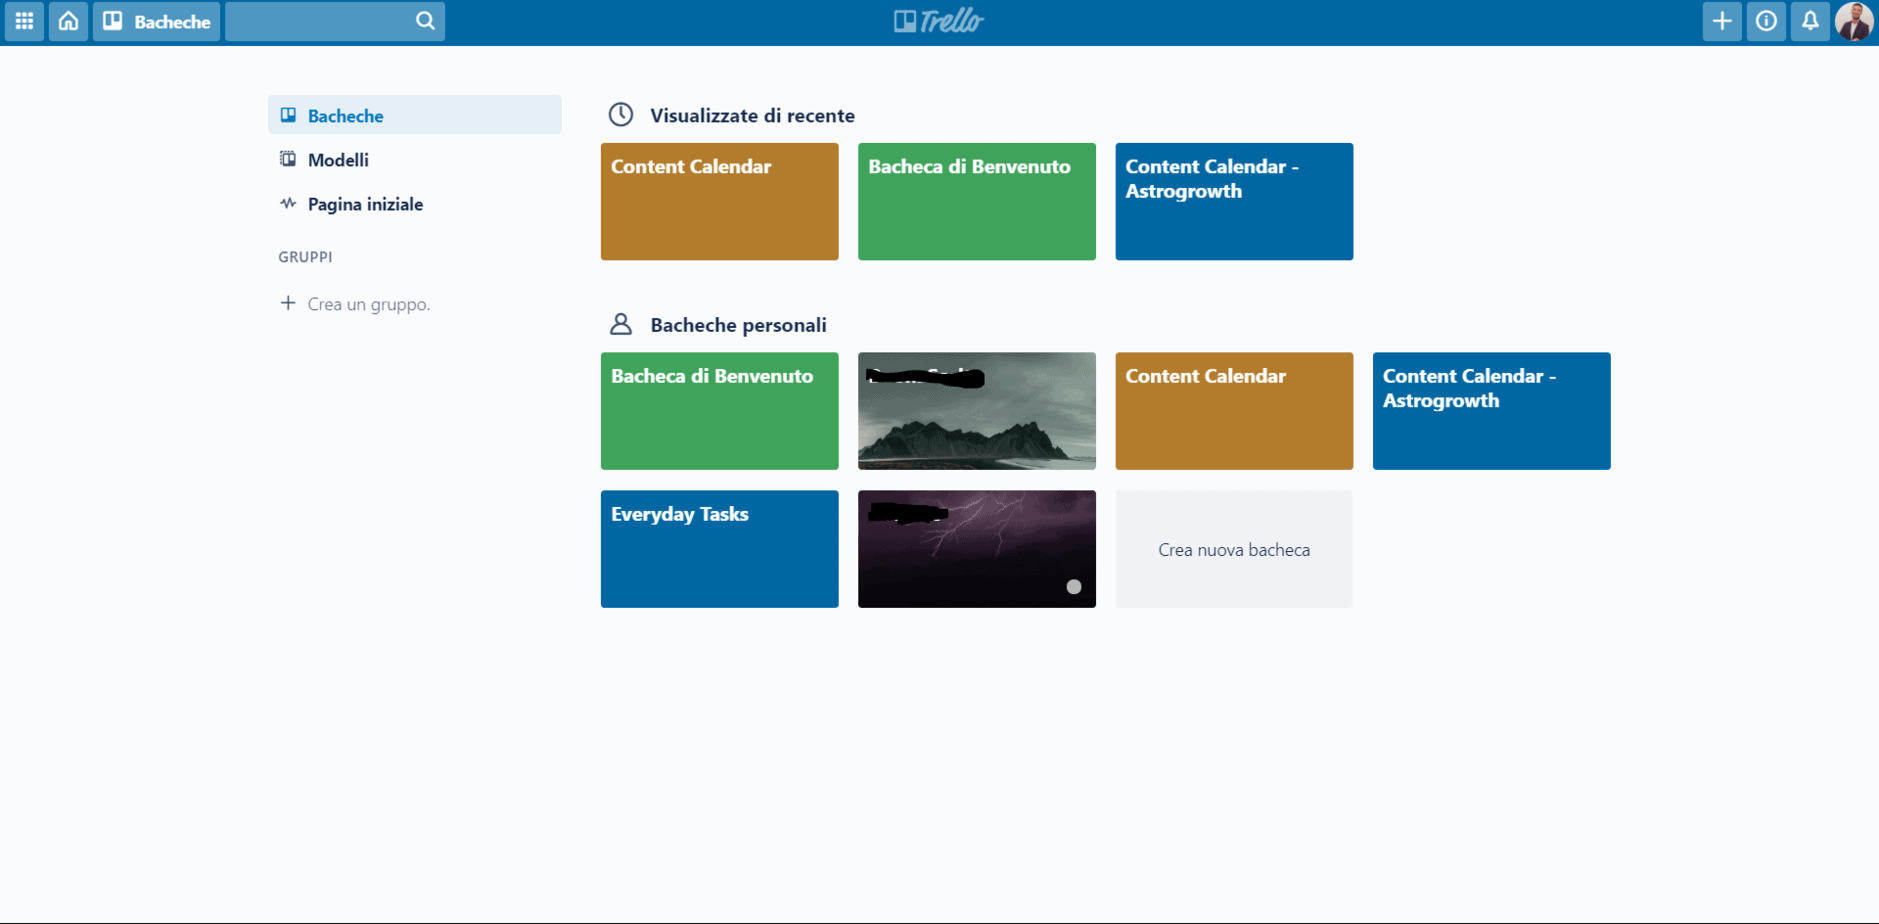Click the Modelli template icon

tap(288, 159)
